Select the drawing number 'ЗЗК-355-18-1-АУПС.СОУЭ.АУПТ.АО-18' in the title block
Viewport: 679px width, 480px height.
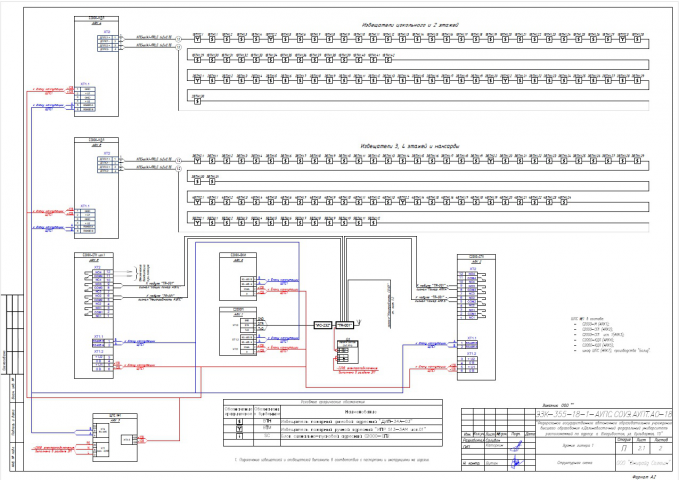point(604,415)
